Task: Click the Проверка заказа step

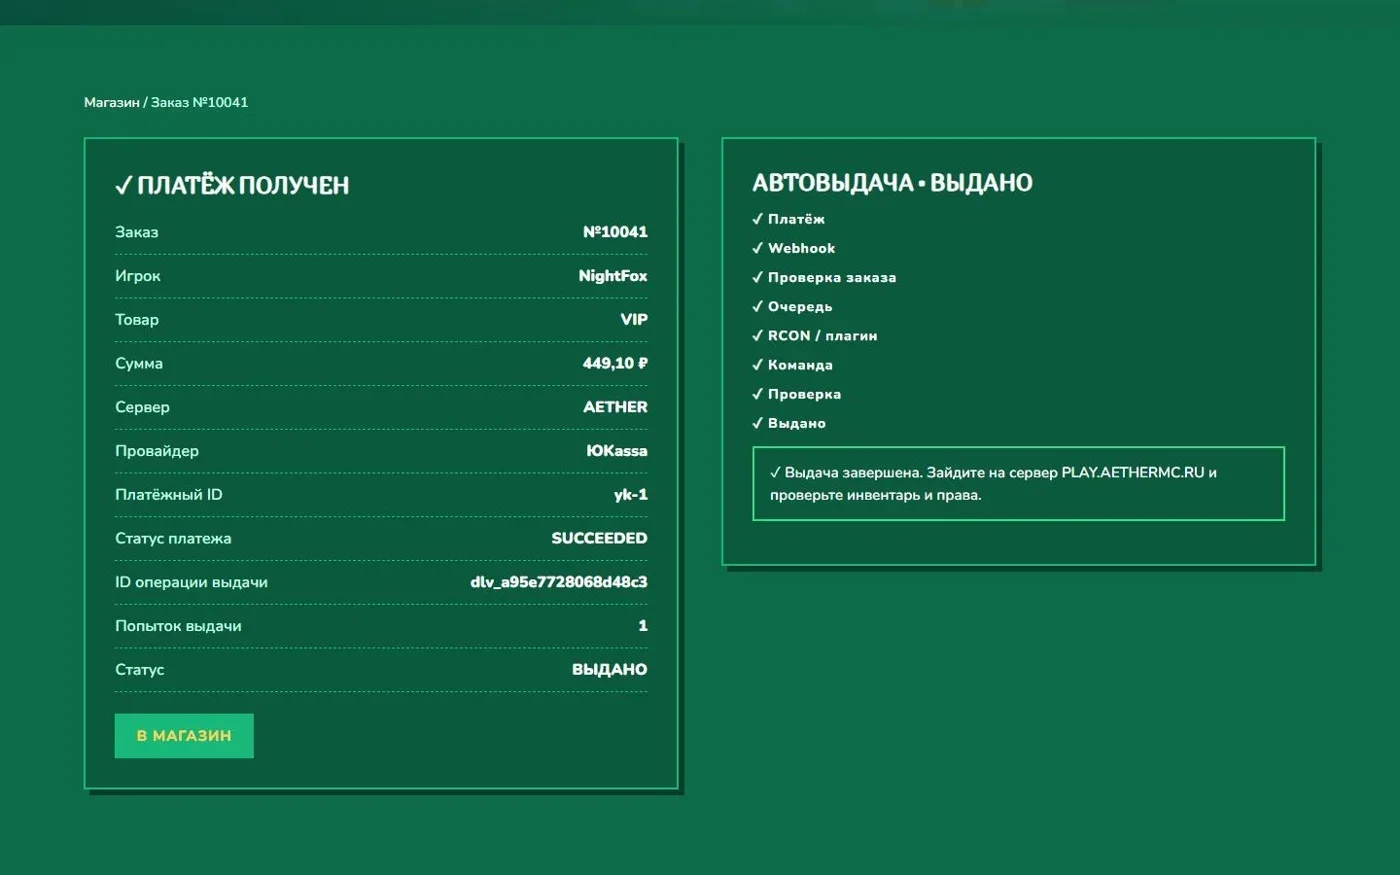Action: [824, 277]
